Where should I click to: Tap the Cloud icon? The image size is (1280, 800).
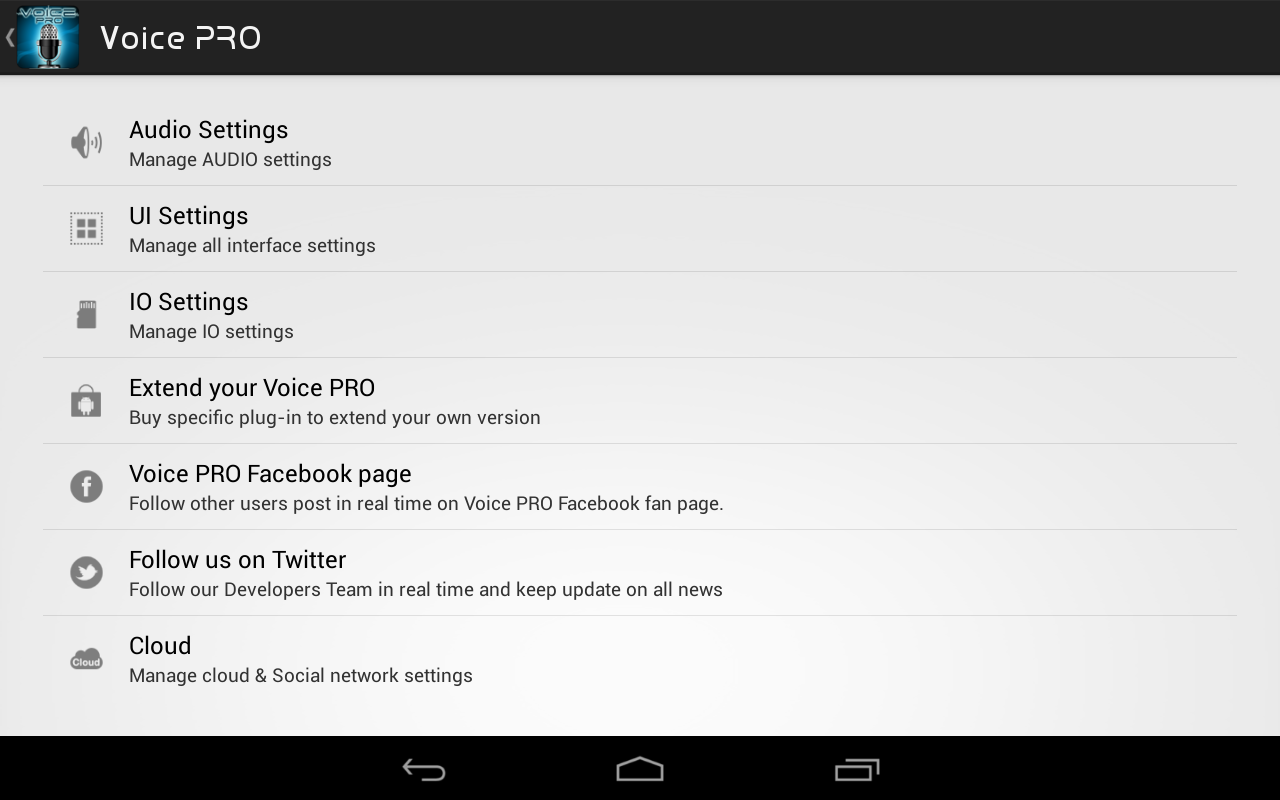(x=86, y=659)
